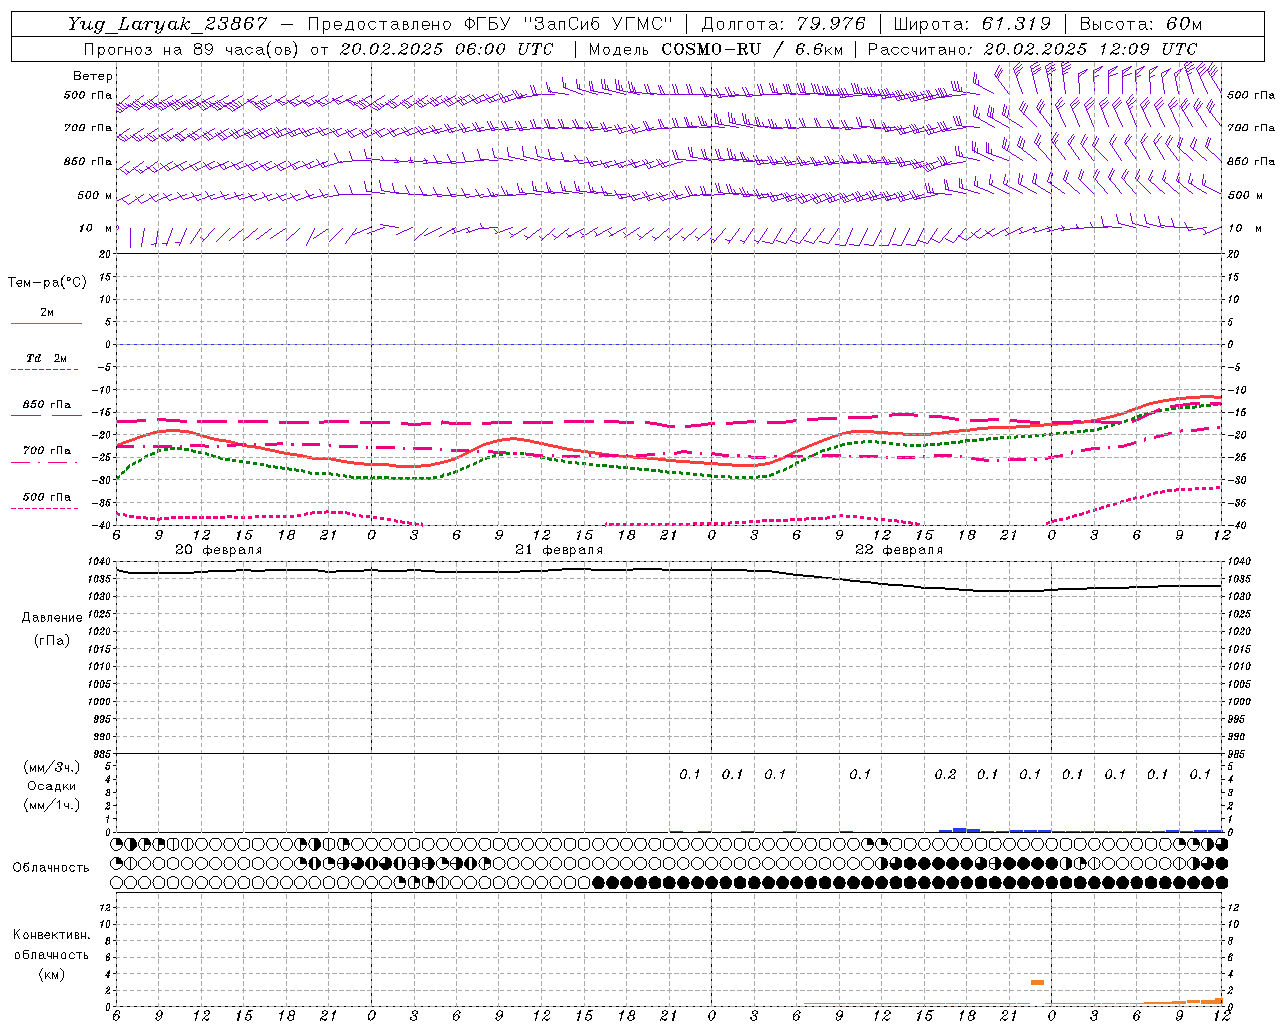
Task: Click the Высота: 60м text
Action: (x=1140, y=24)
